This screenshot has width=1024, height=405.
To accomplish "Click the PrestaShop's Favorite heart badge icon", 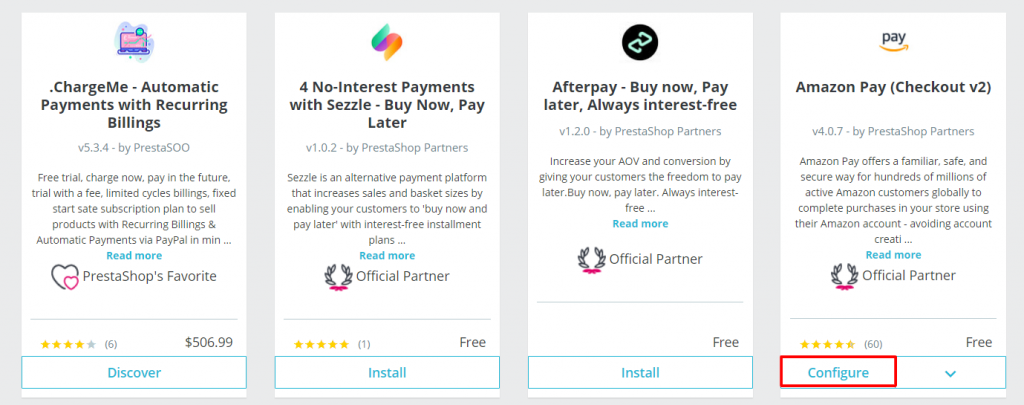I will click(x=65, y=276).
